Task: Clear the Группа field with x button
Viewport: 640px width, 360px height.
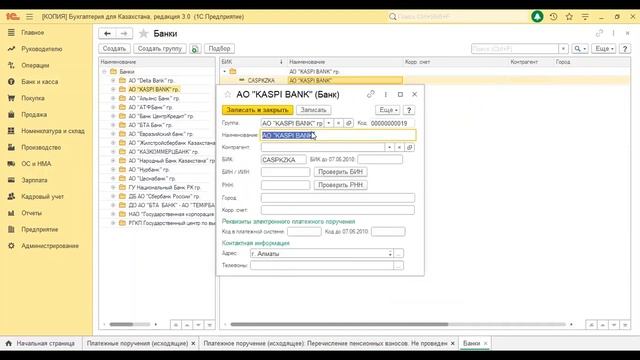Action: click(338, 123)
